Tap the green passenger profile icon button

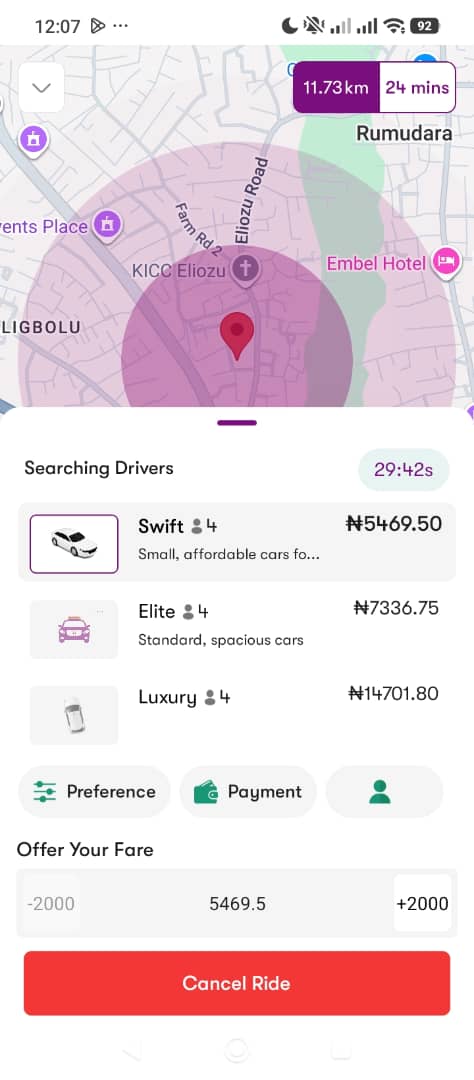384,791
